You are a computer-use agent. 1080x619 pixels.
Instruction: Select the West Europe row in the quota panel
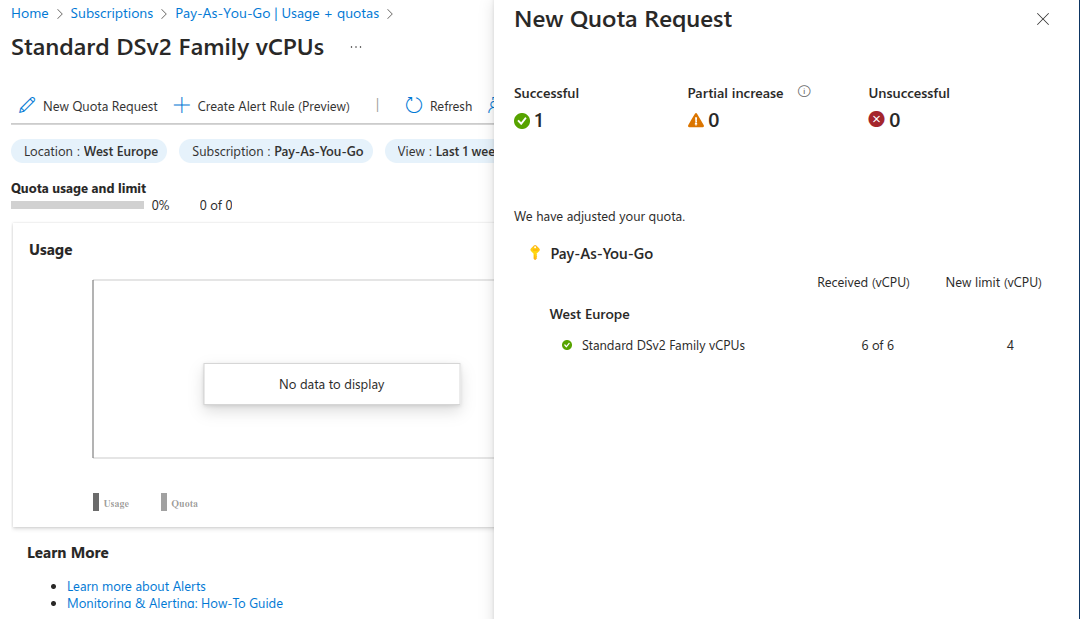point(589,314)
